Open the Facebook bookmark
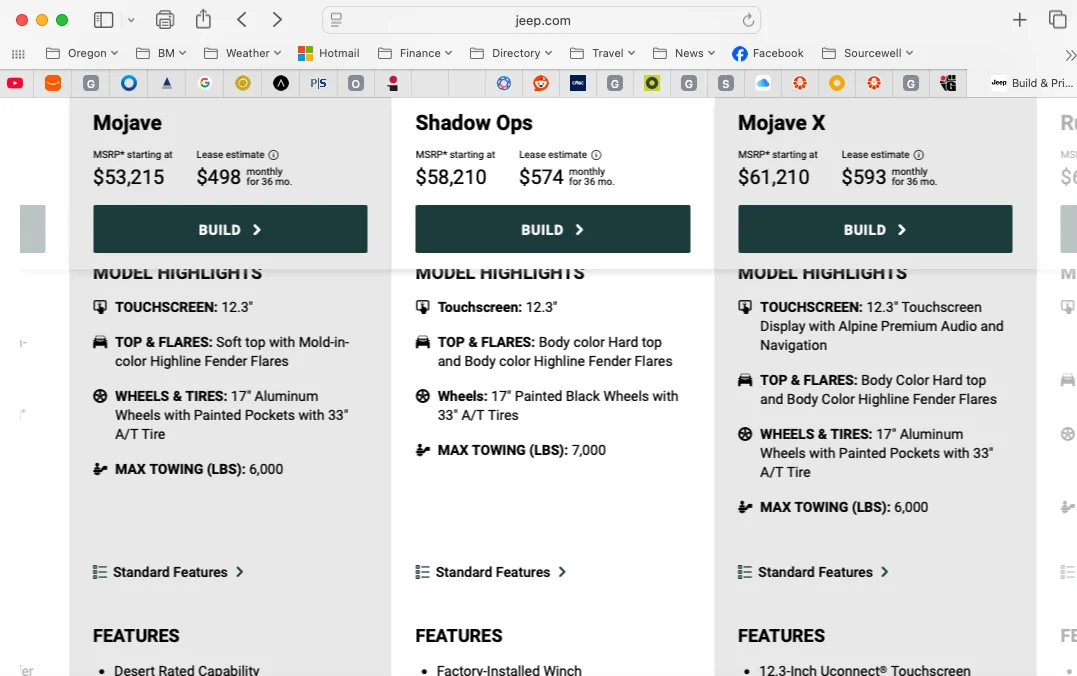This screenshot has width=1077, height=676. [x=768, y=53]
